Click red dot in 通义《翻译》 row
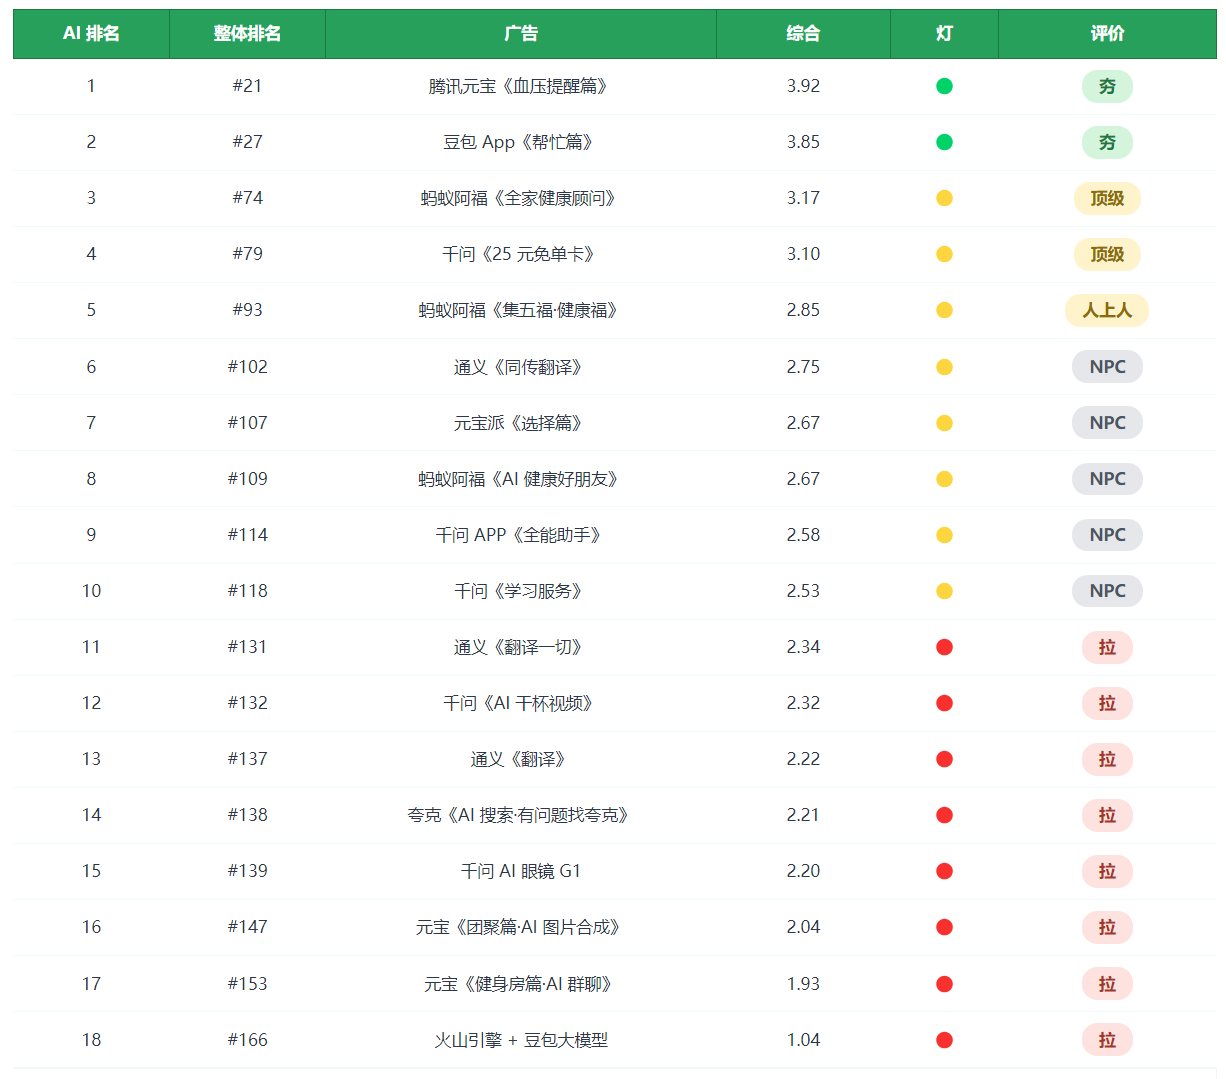The height and width of the screenshot is (1079, 1226). coord(944,759)
